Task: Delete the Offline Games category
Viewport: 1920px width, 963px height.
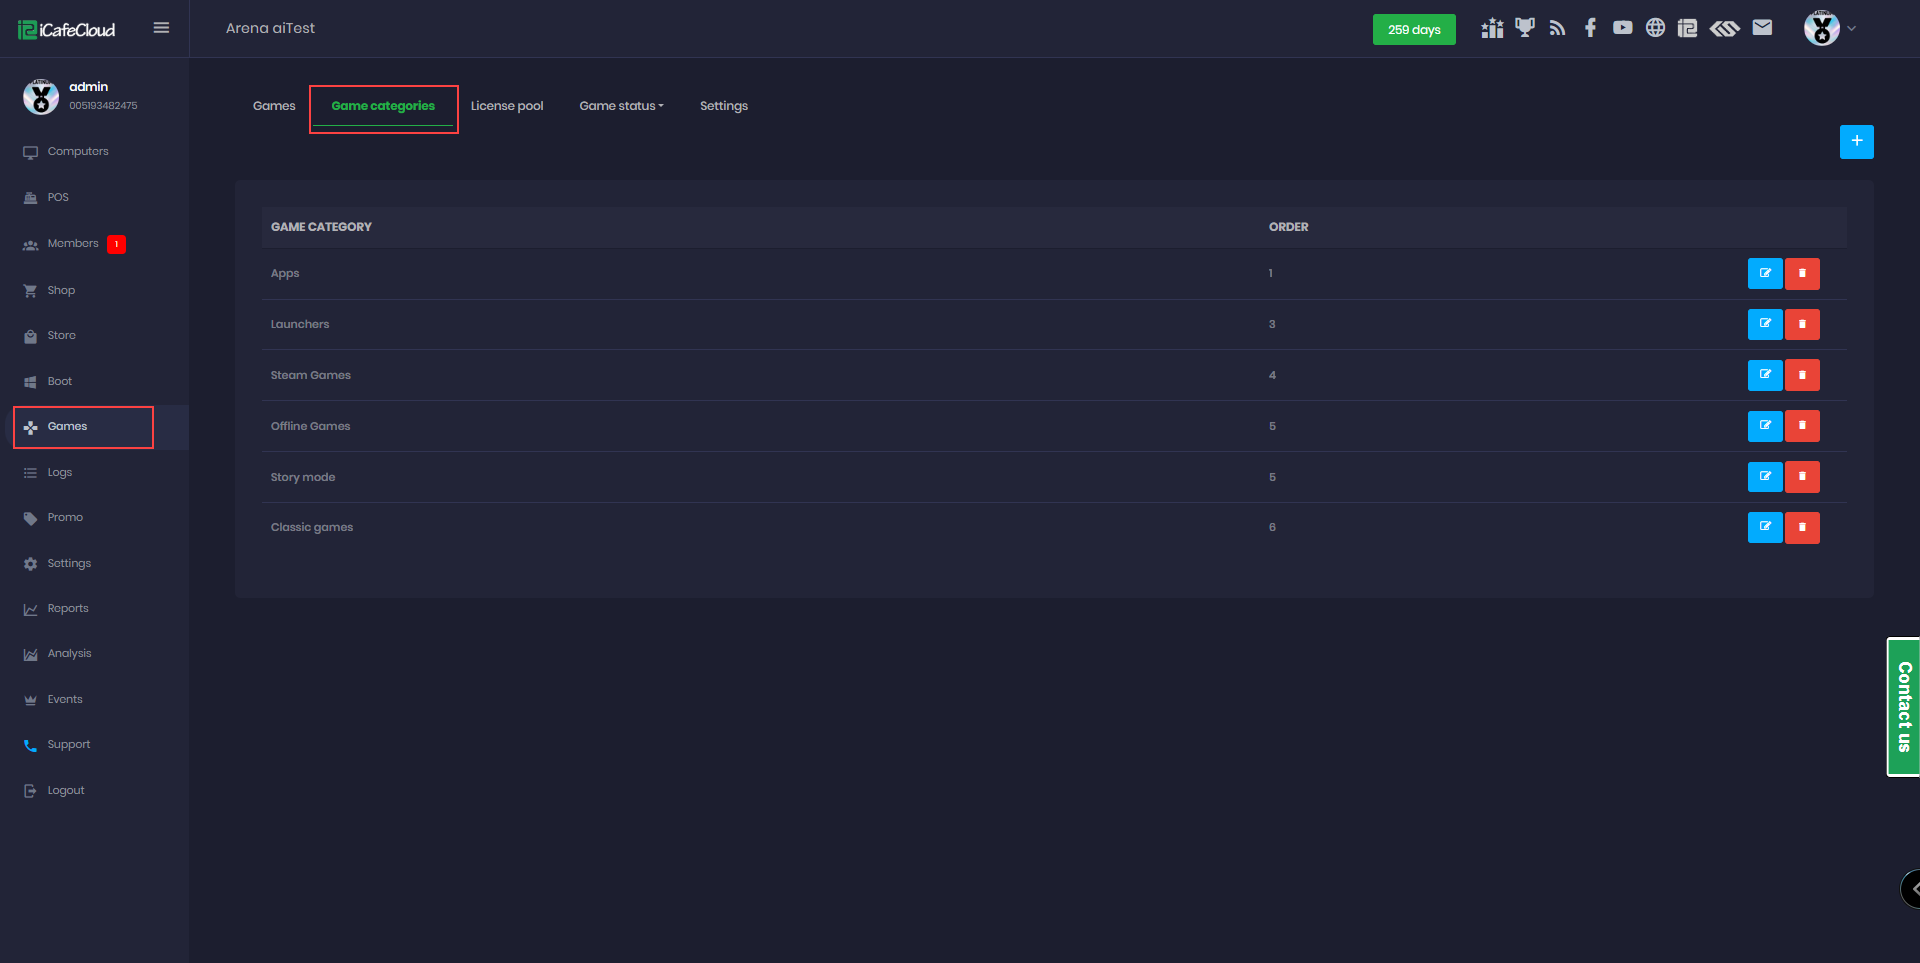Action: tap(1802, 426)
